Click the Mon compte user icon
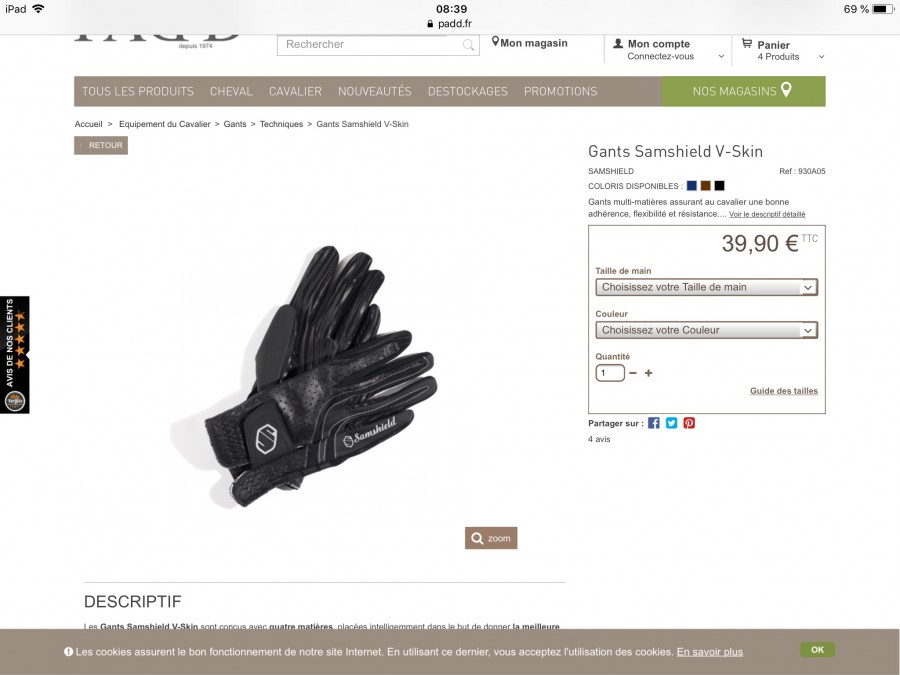 pos(618,43)
